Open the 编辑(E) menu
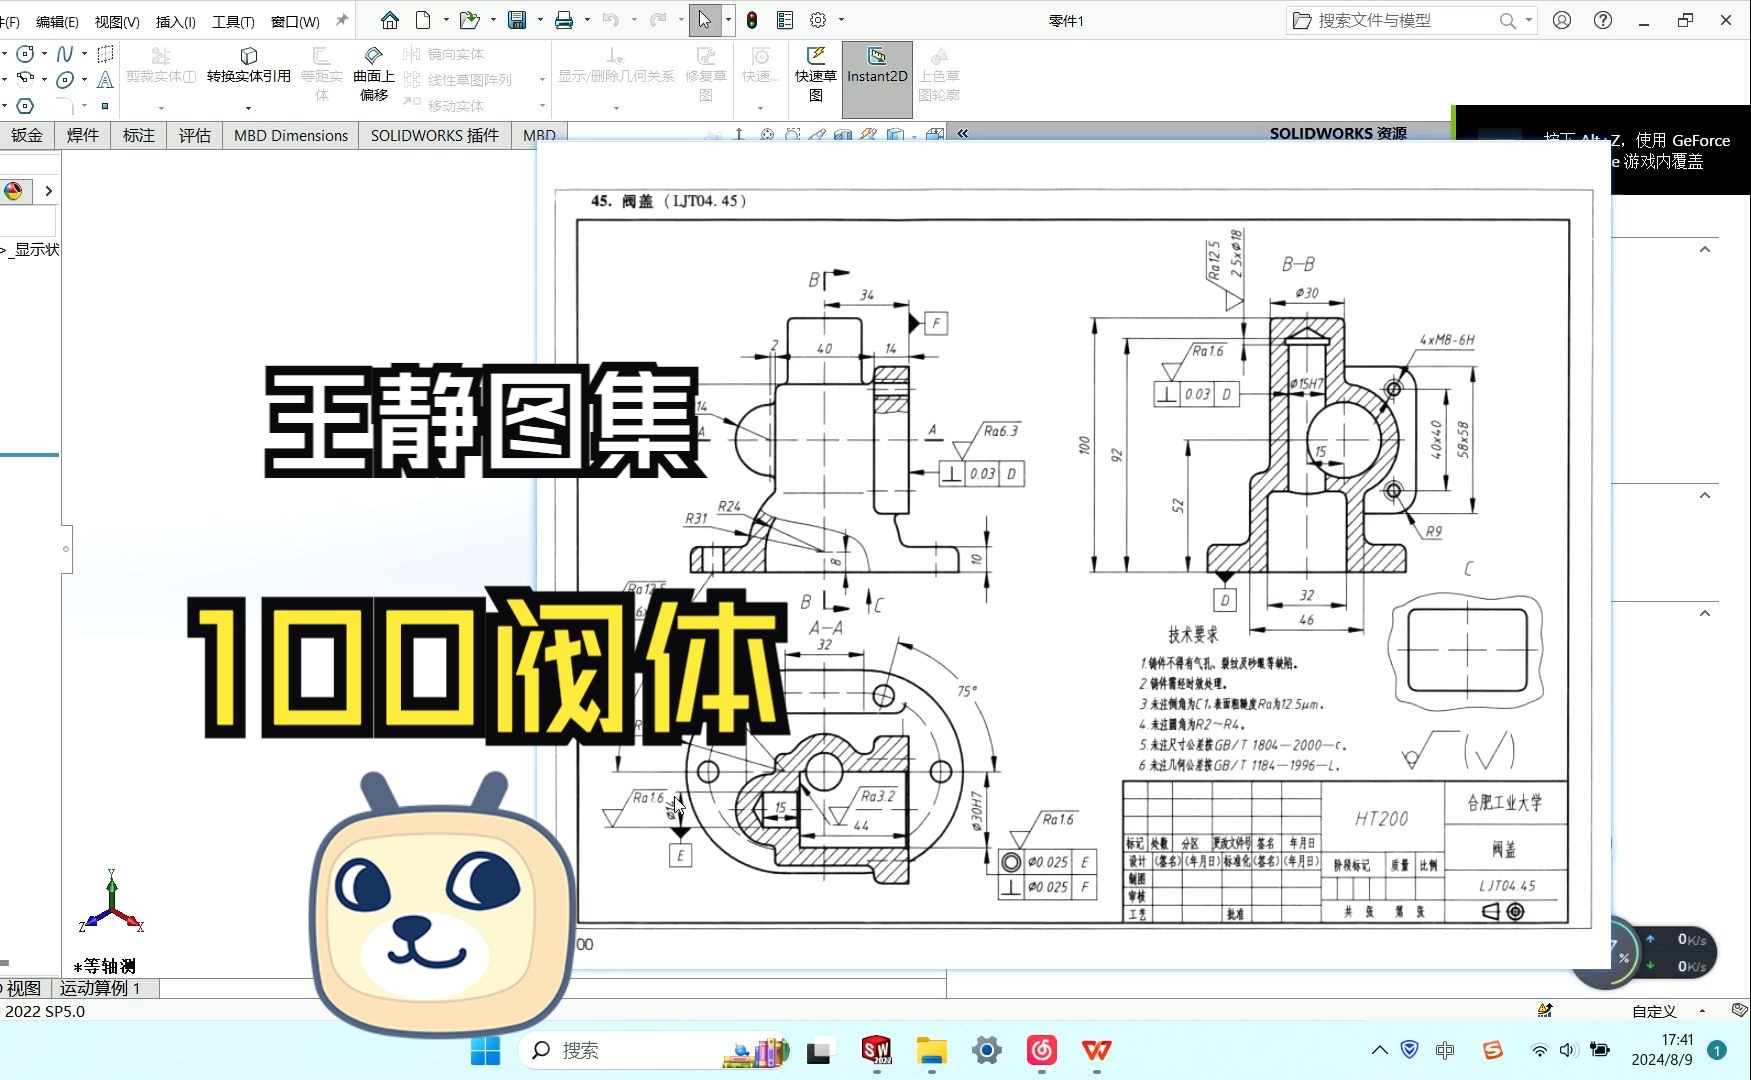The image size is (1751, 1080). coord(57,21)
